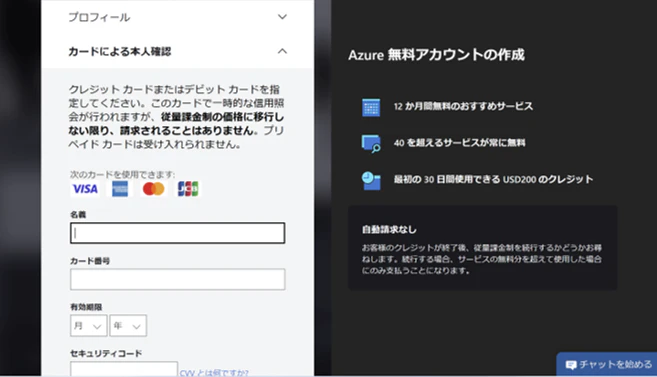Screen dimensions: 657x377
Task: Click the calendar icon for 12 か月間無料
Action: [x=371, y=107]
